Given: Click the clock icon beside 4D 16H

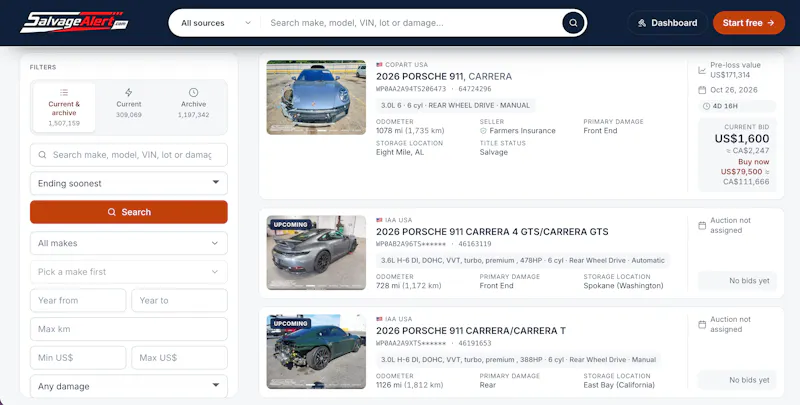Looking at the screenshot, I should 706,106.
